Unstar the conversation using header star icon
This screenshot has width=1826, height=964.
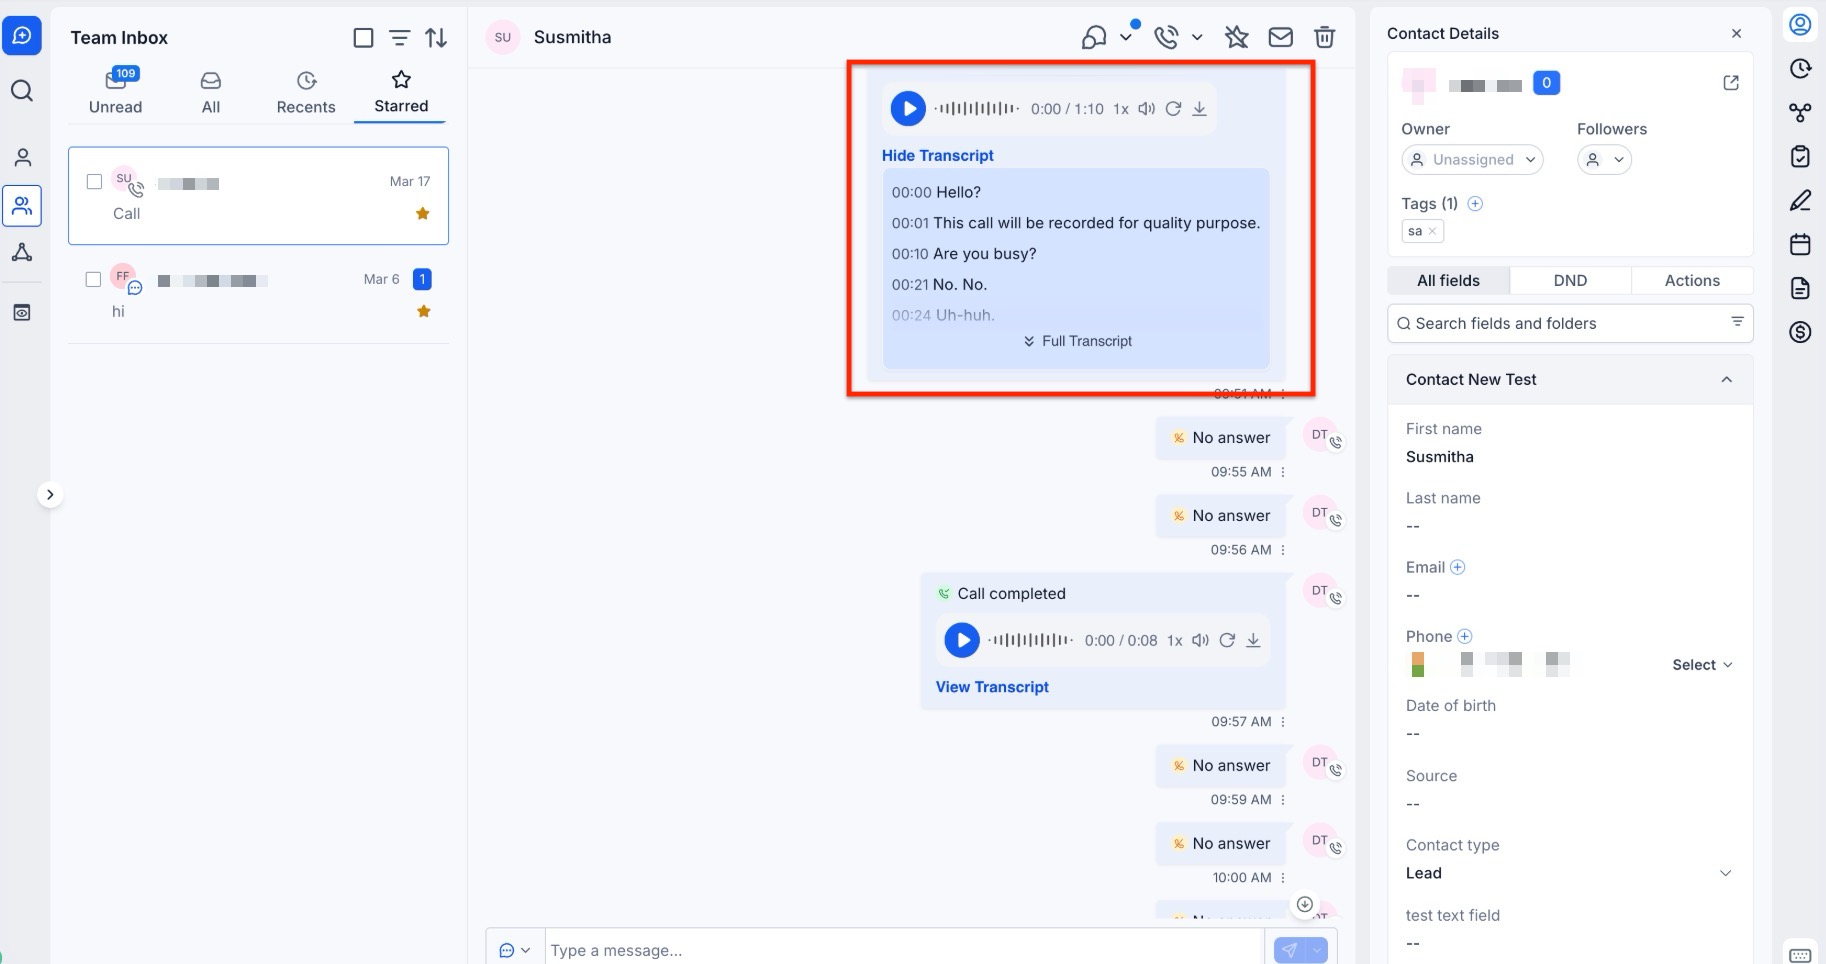point(1237,38)
